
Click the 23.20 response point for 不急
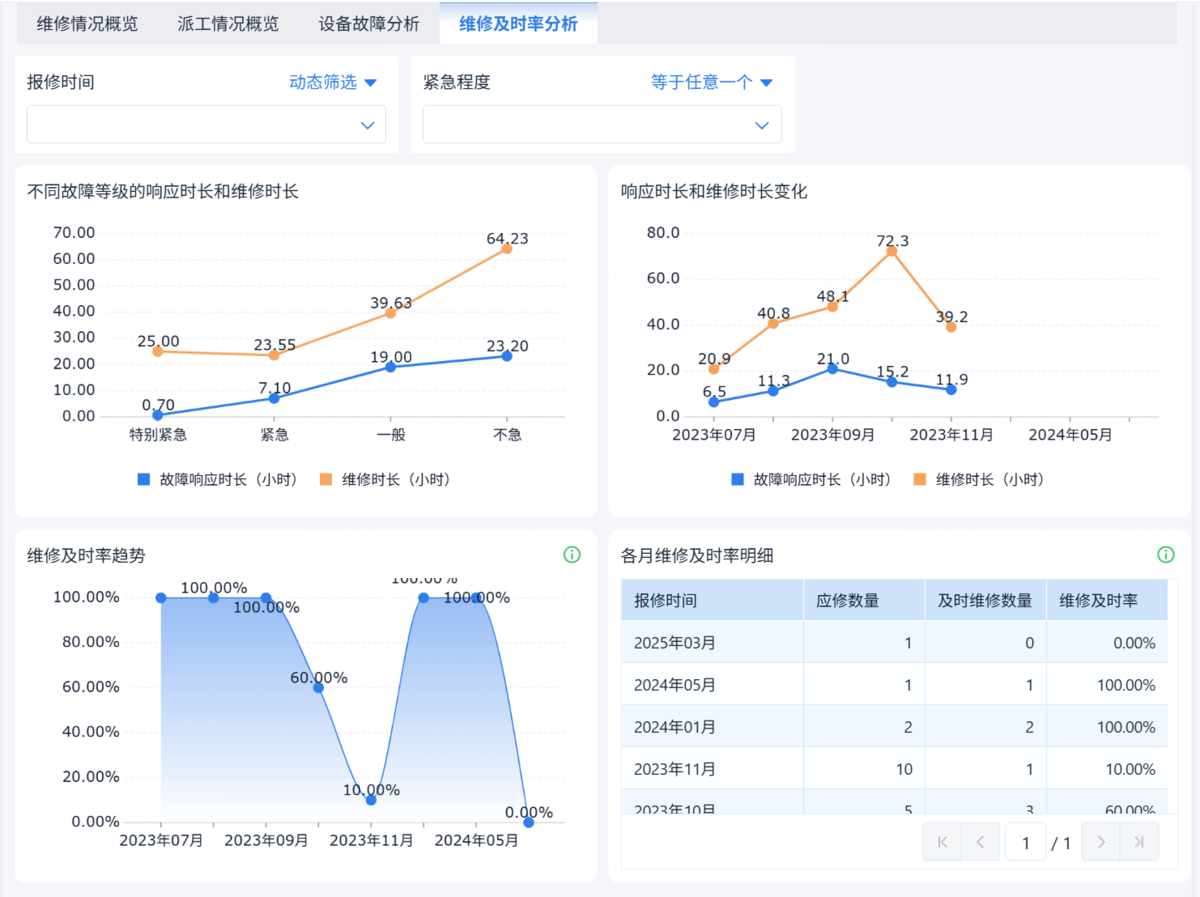pos(507,356)
